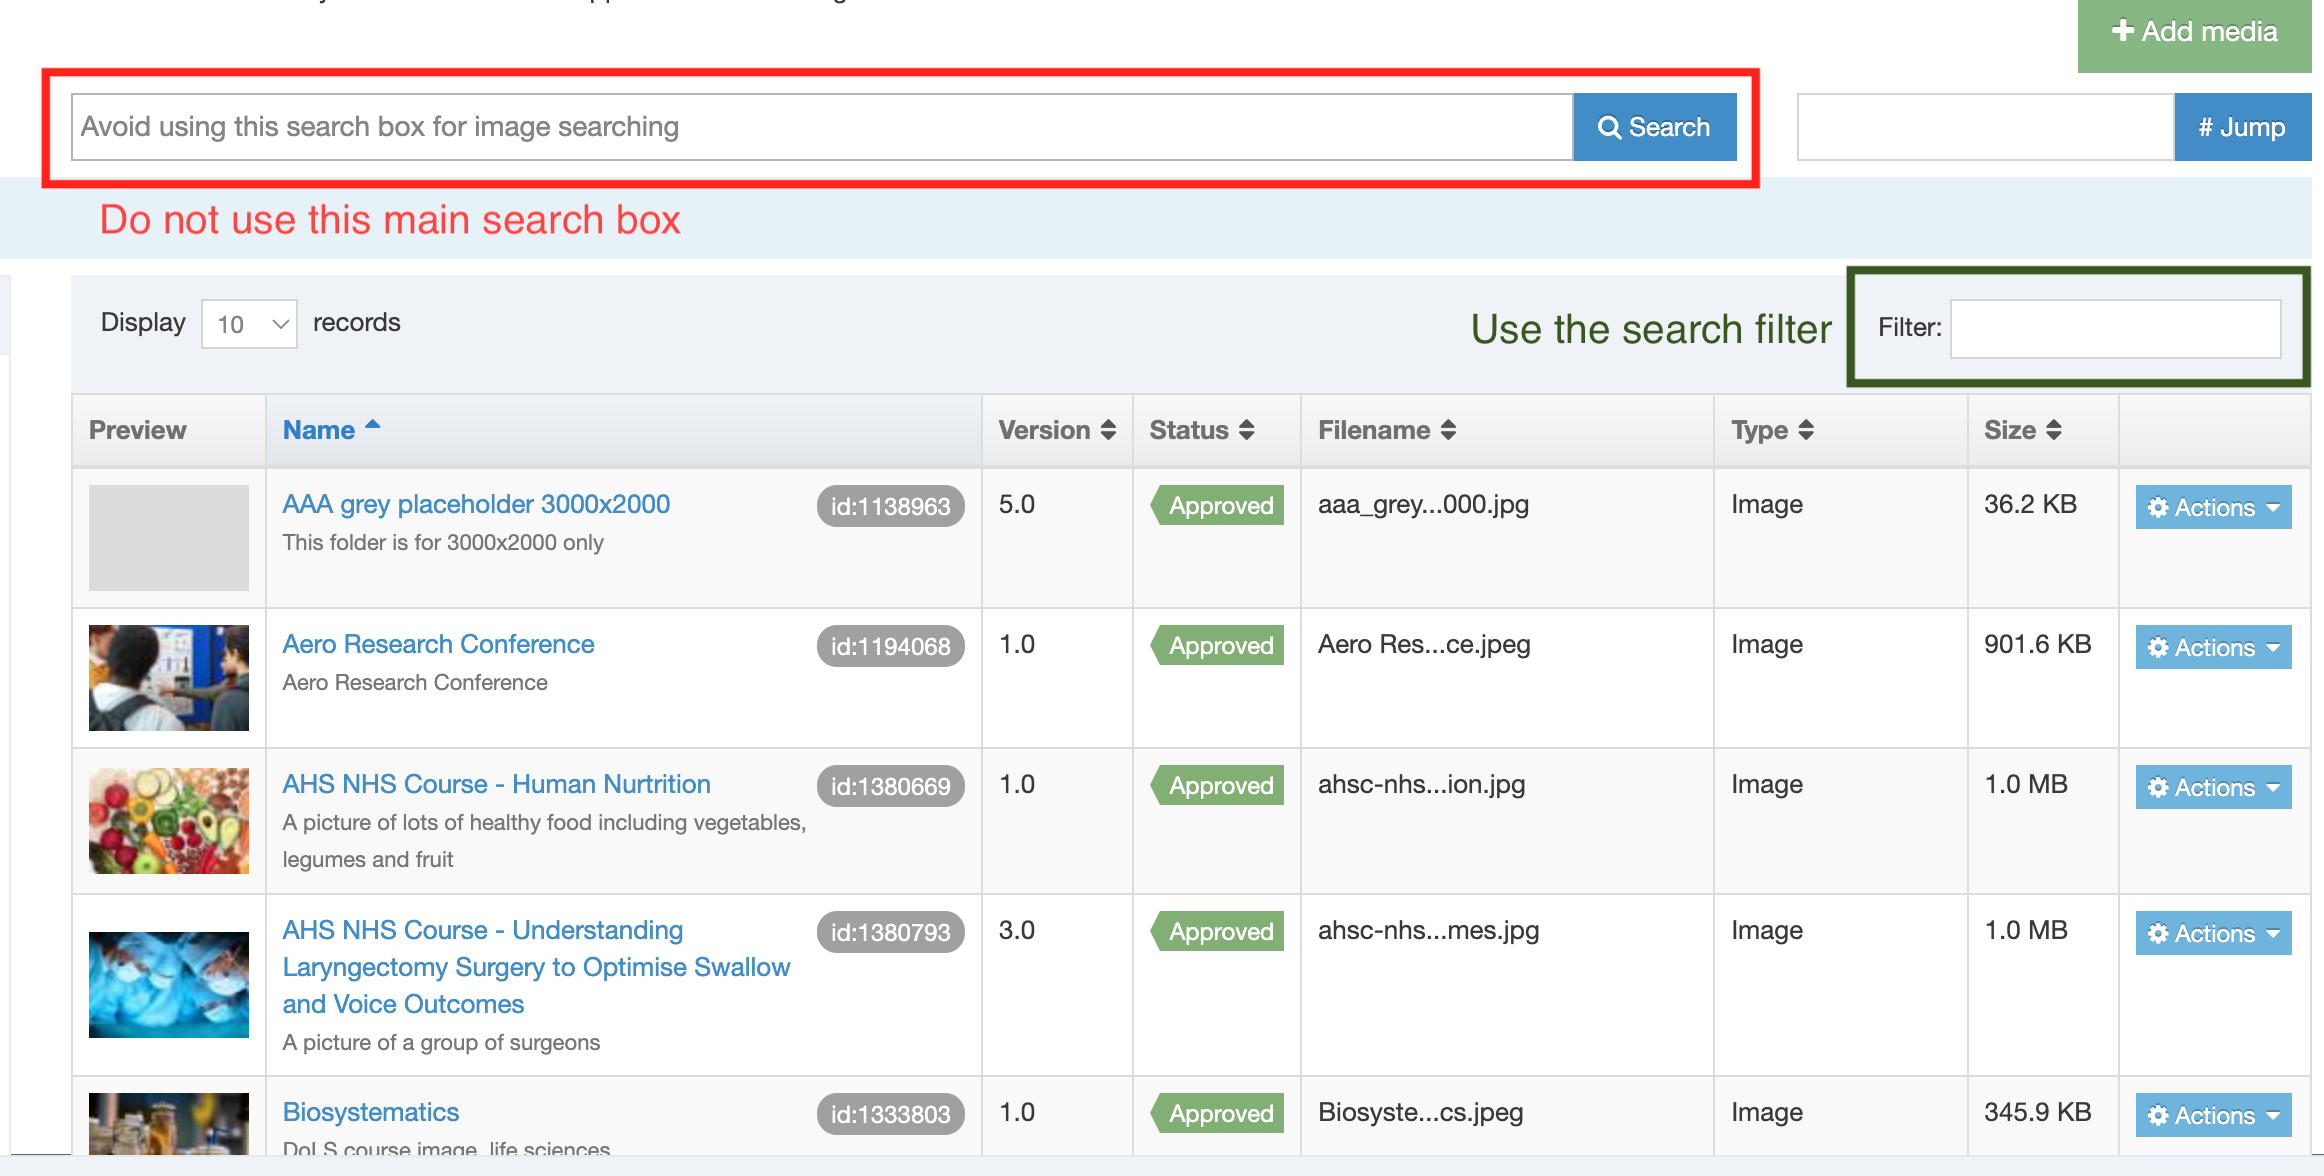Open Actions dropdown for Biosystematics row

point(2212,1115)
